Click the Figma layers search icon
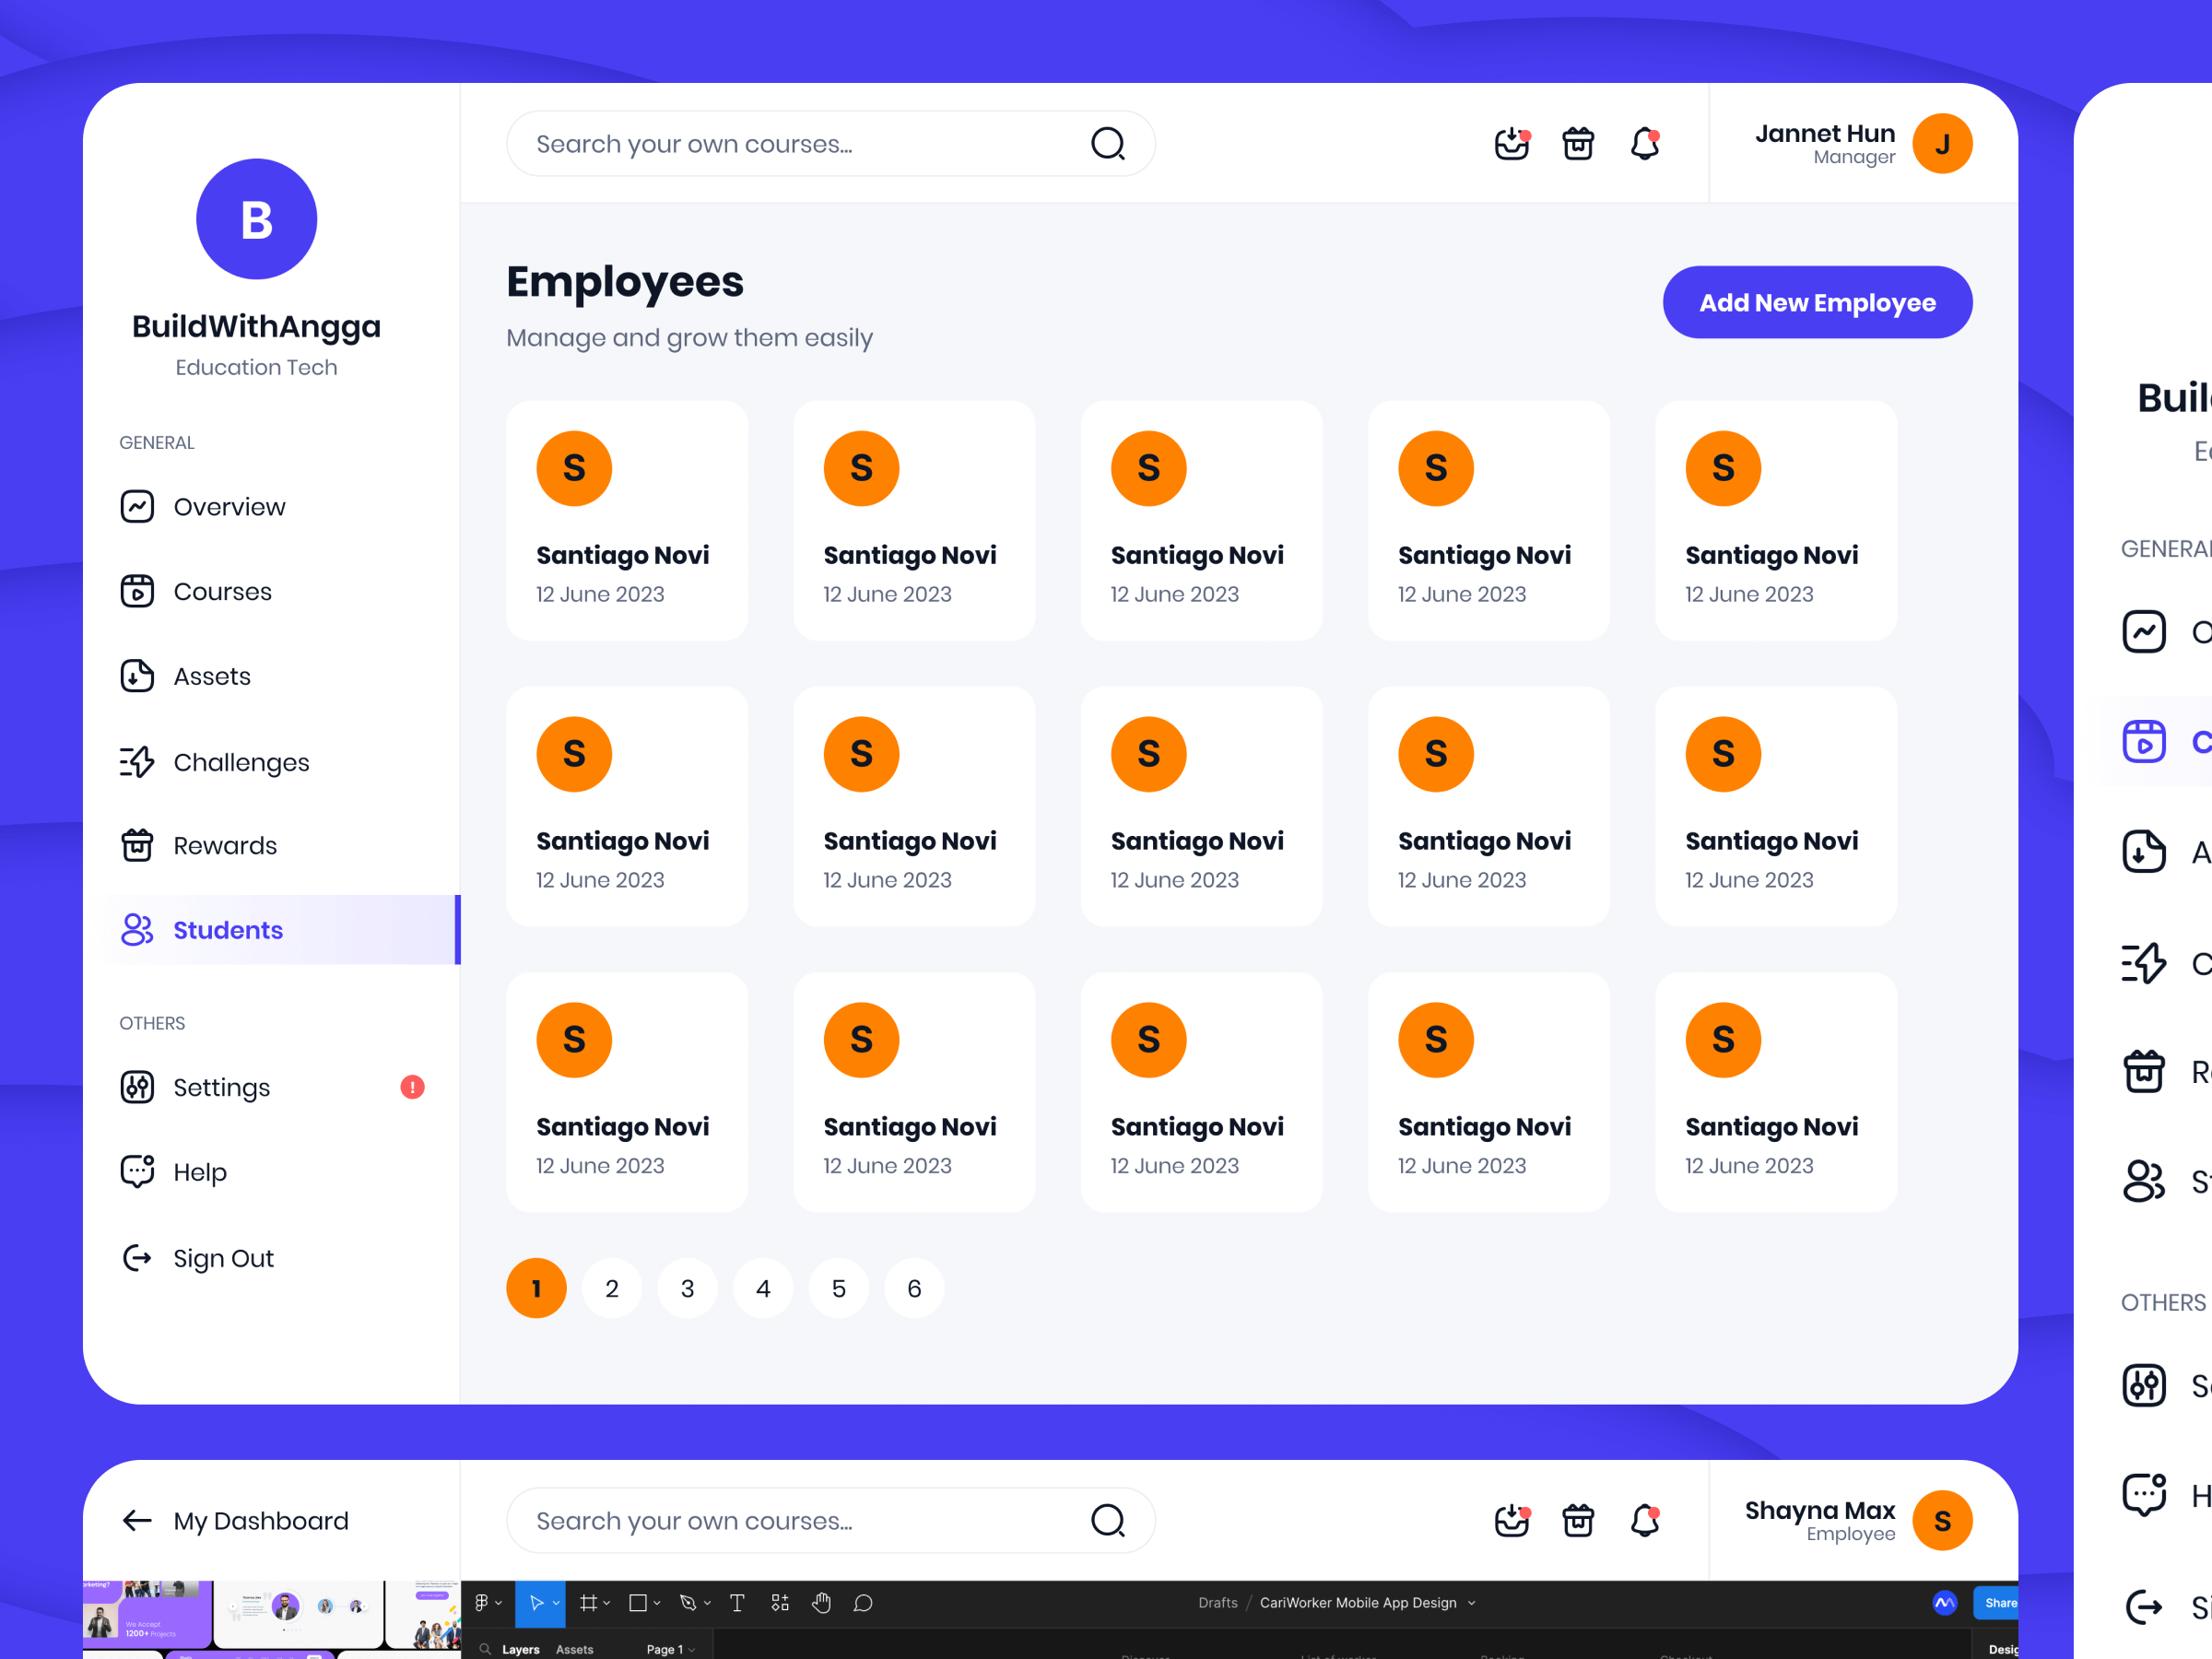 pos(485,1649)
